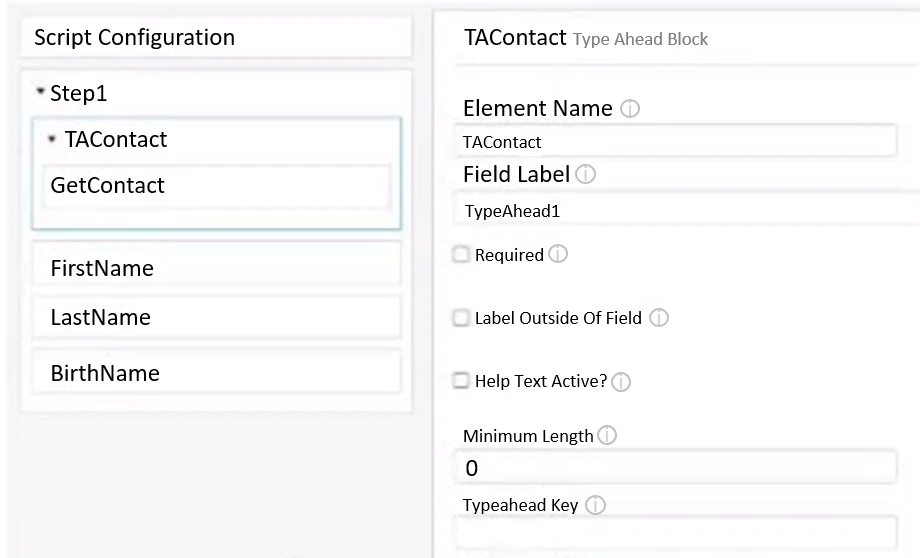Collapse the Step1 tree node
The height and width of the screenshot is (558, 920).
(x=40, y=93)
